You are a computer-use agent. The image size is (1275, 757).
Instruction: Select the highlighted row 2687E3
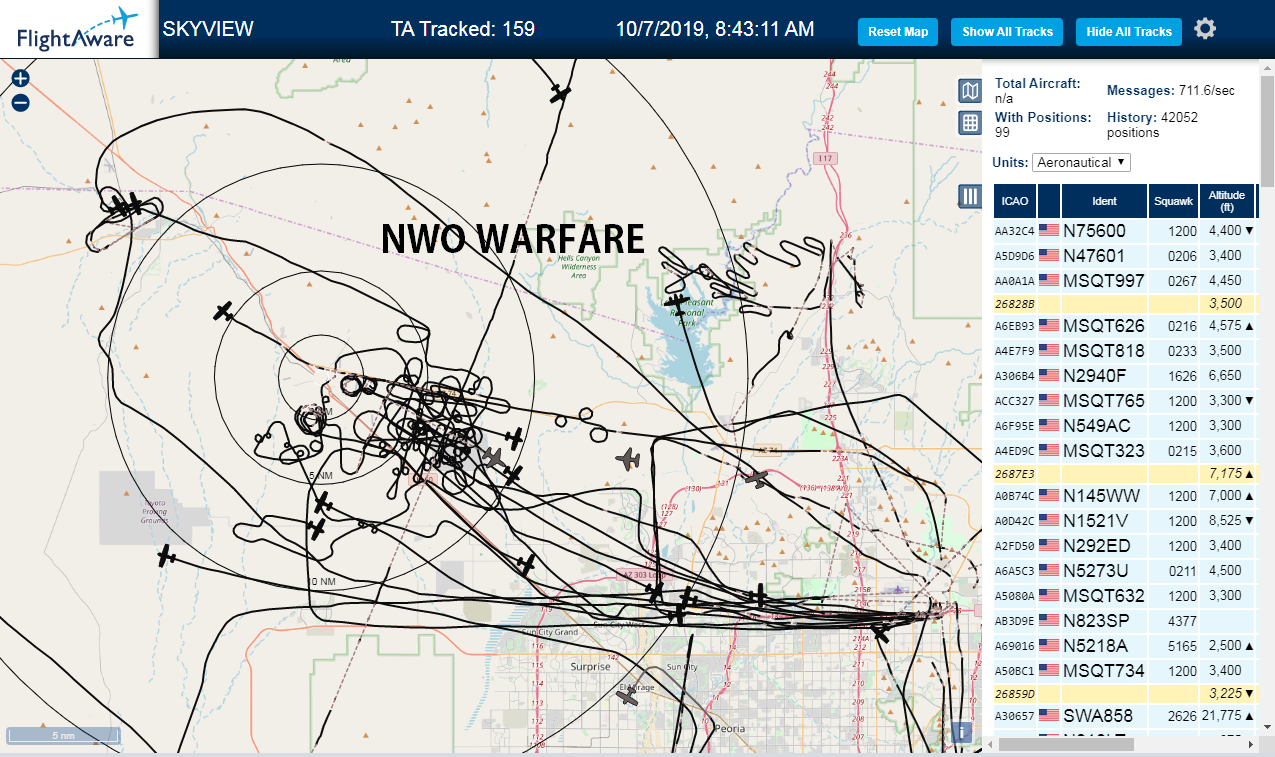coord(1125,473)
